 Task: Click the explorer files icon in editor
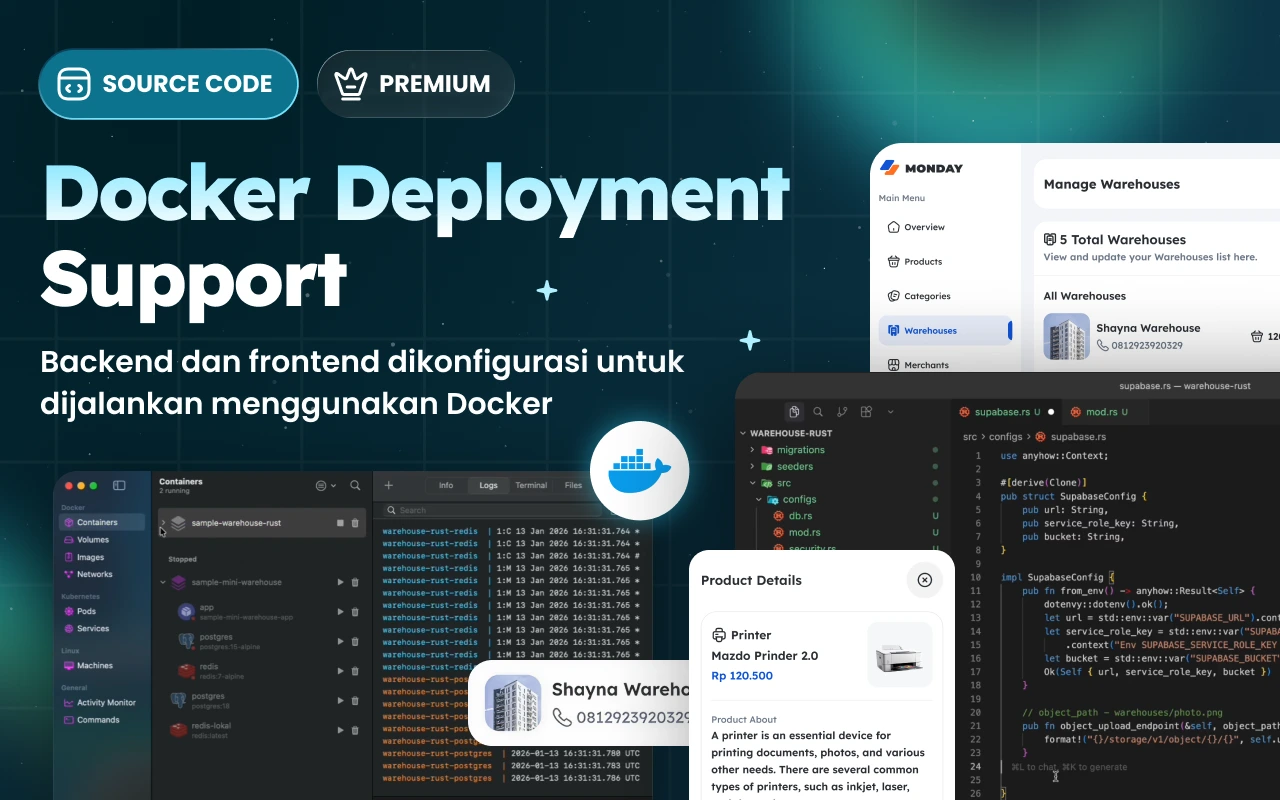794,412
